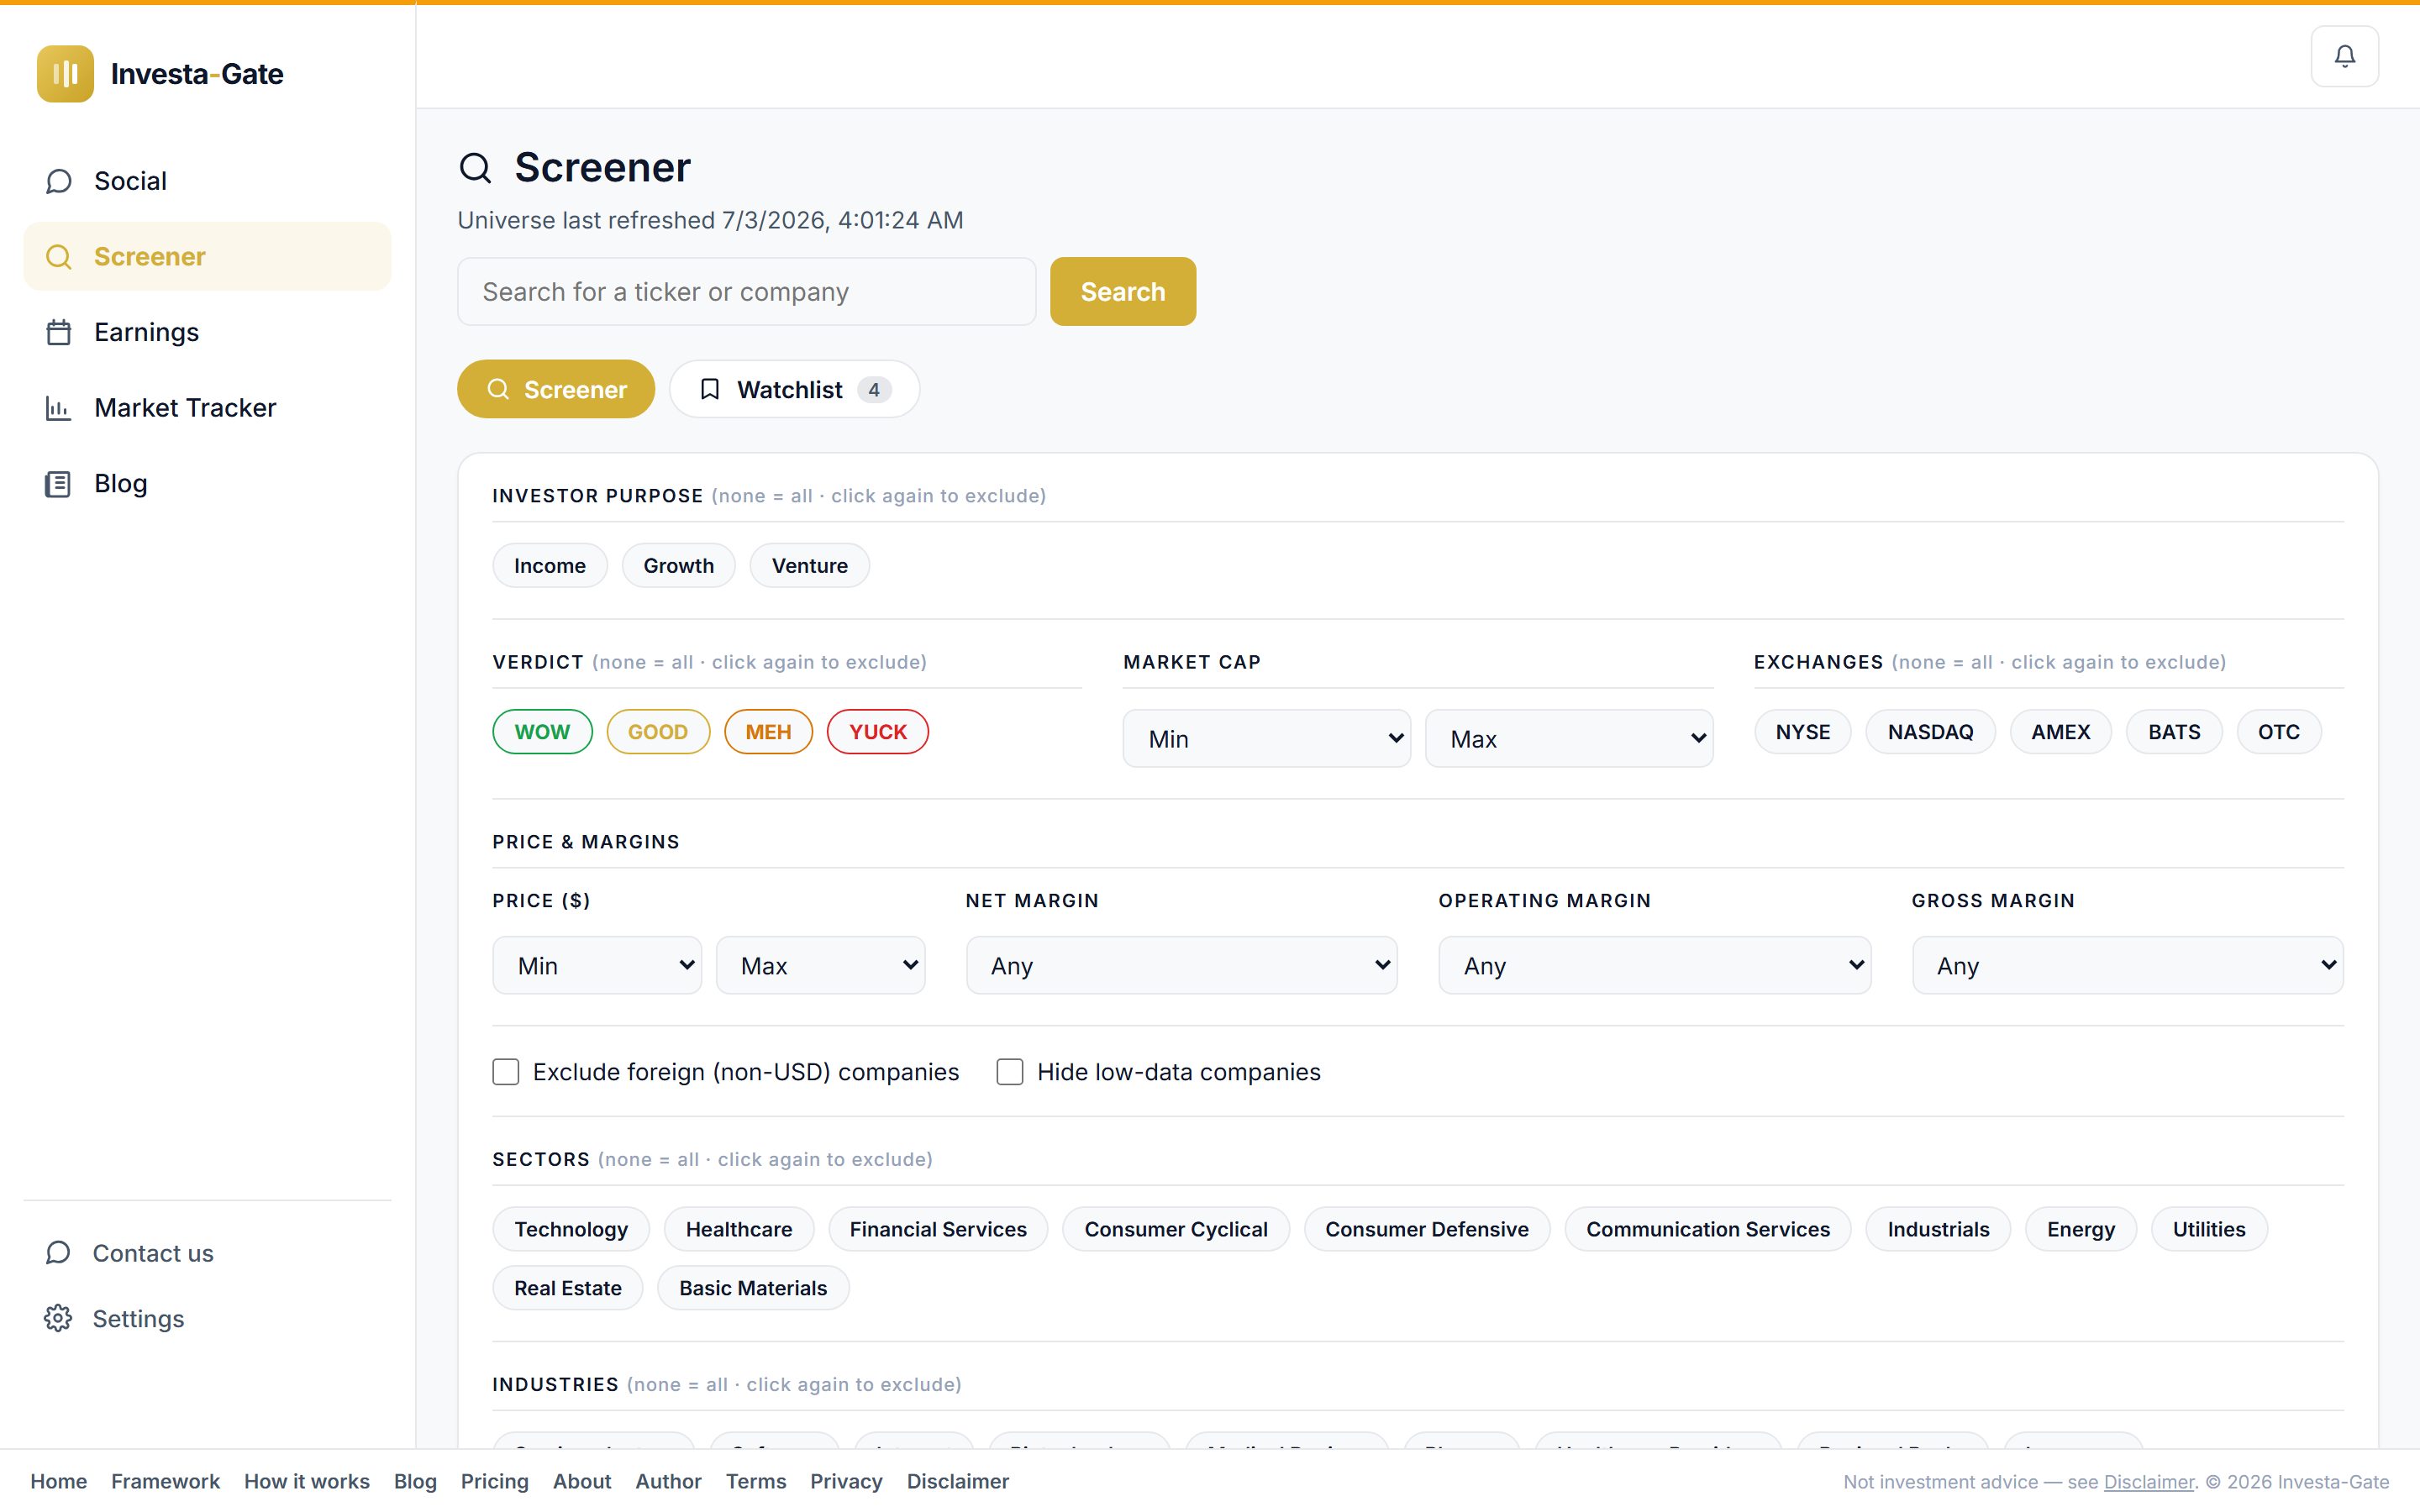2420x1512 pixels.
Task: Select the Utilities sector chip
Action: click(x=2209, y=1229)
